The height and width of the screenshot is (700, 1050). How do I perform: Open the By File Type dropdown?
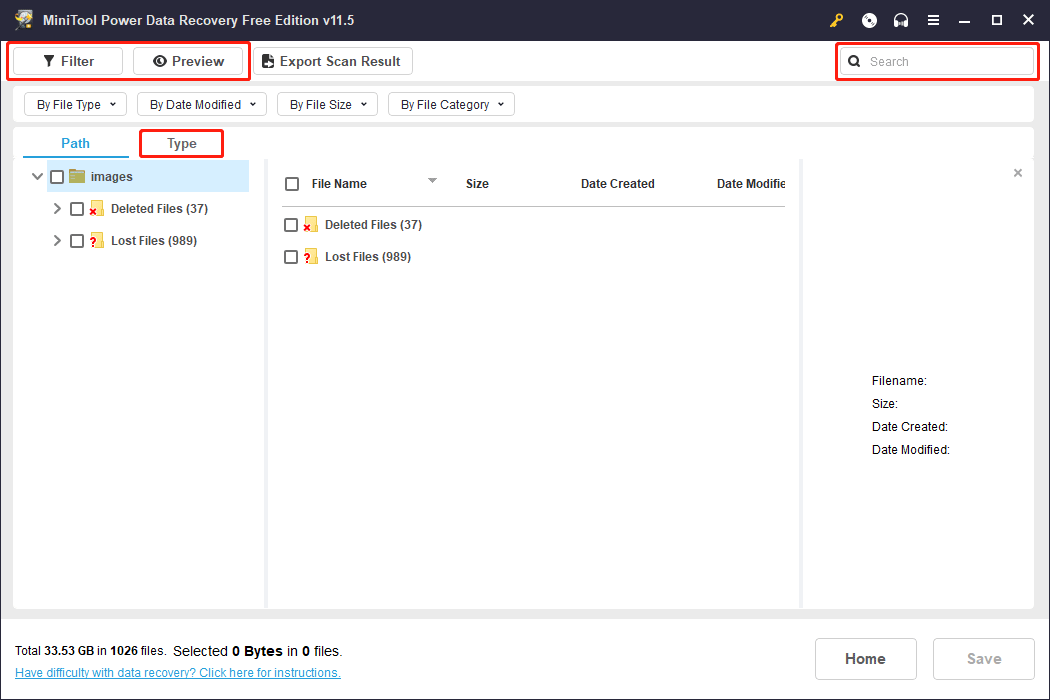coord(75,104)
